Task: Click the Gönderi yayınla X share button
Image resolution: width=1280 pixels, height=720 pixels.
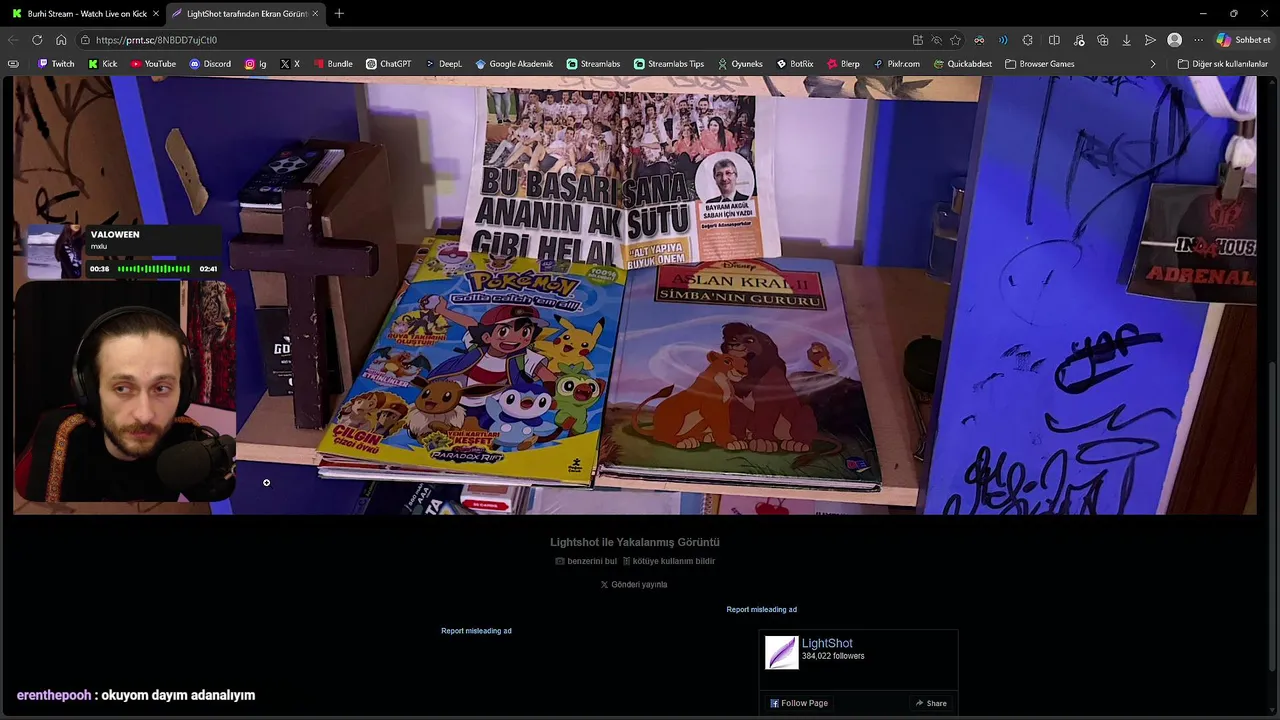Action: click(634, 584)
